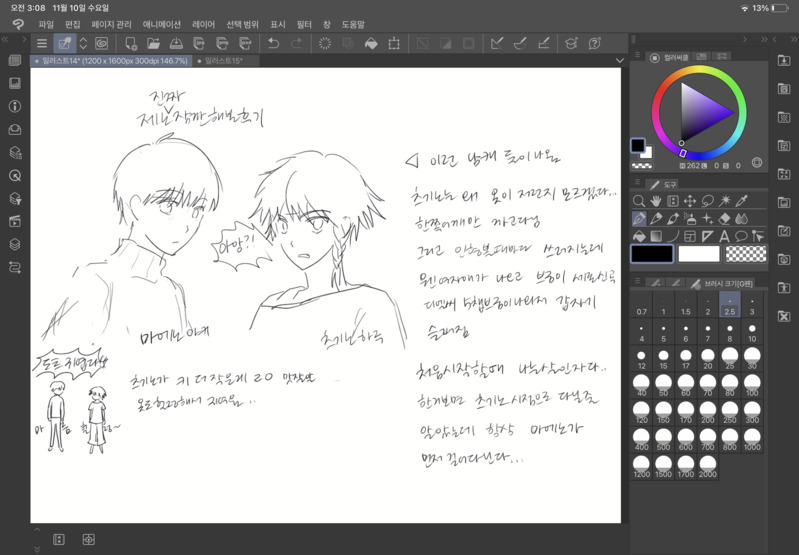
Task: Toggle the transparent color strip under color squares
Action: [642, 166]
